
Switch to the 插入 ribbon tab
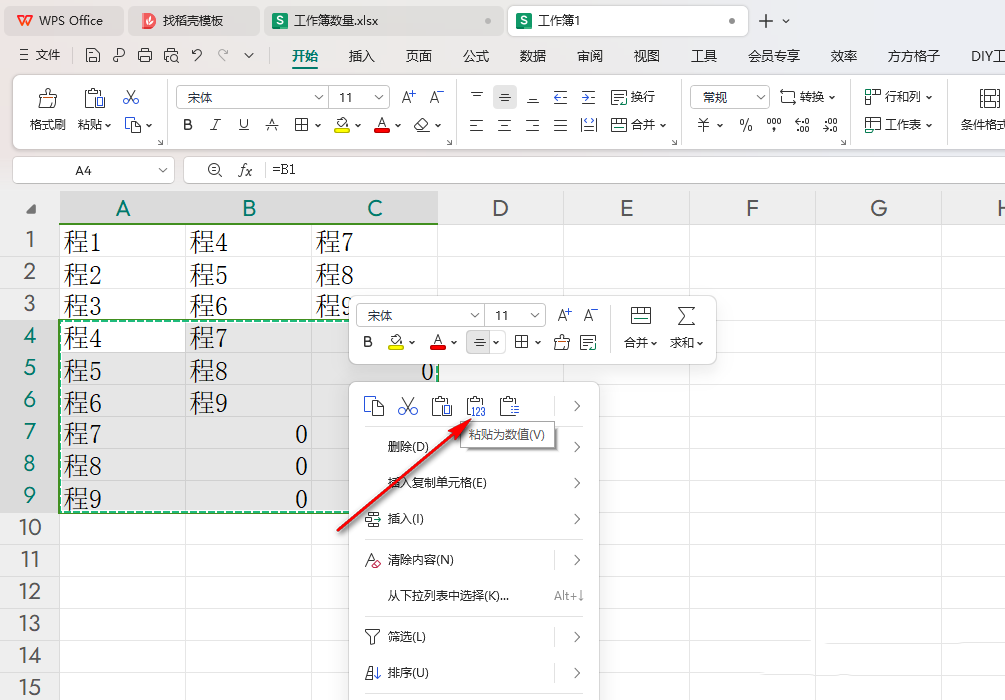click(361, 56)
